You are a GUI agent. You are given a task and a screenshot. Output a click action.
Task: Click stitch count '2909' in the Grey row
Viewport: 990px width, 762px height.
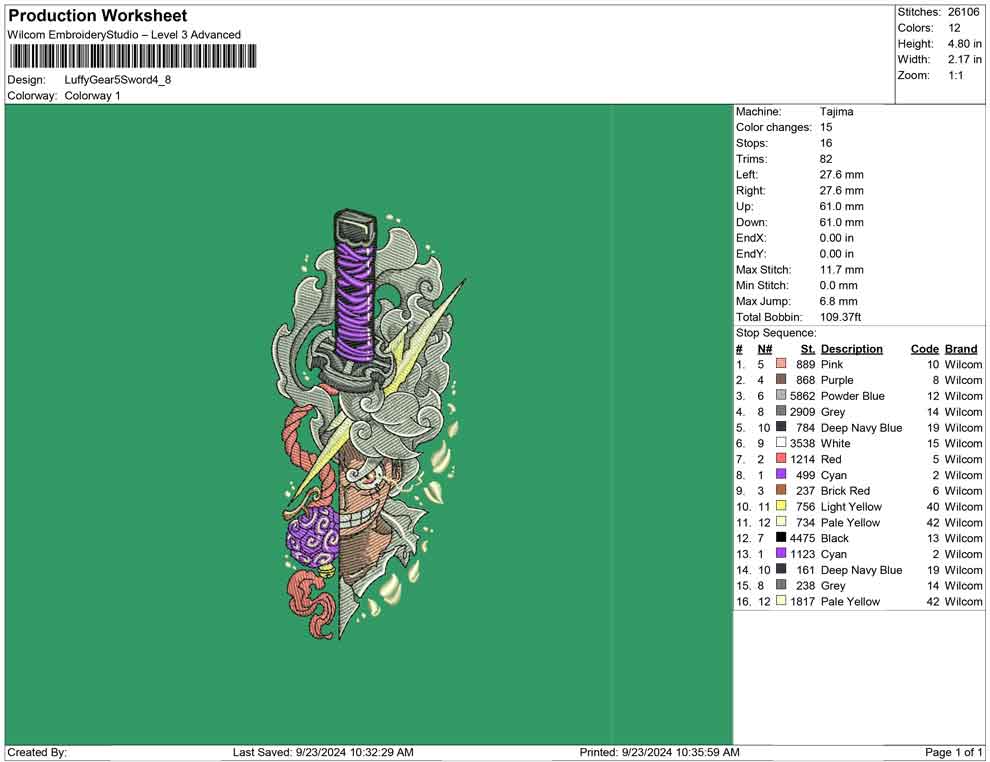click(802, 412)
